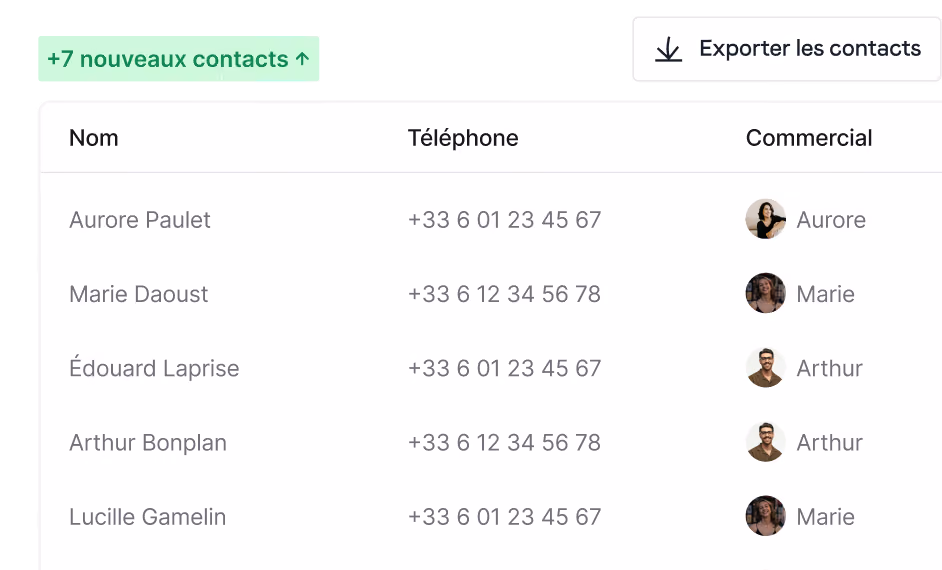Sort by the Téléphone column header
The width and height of the screenshot is (942, 570).
point(463,138)
